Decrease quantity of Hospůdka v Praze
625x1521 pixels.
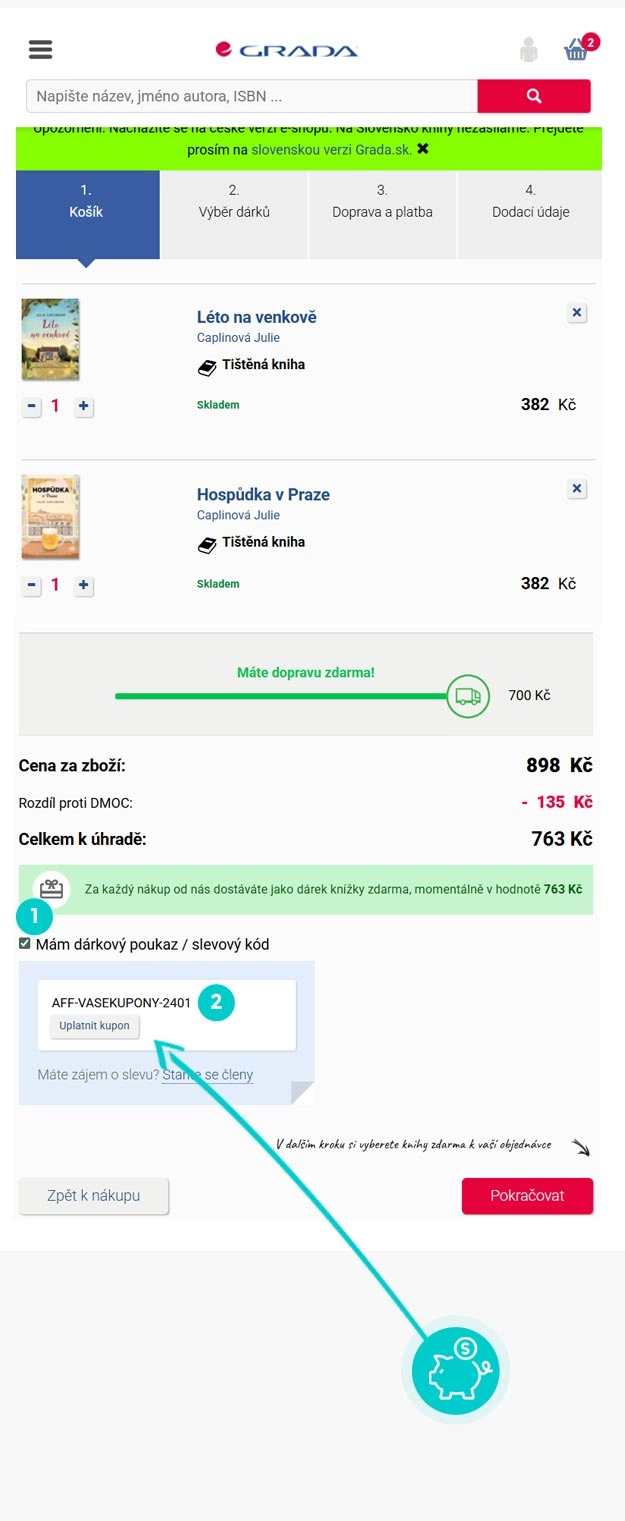[32, 585]
